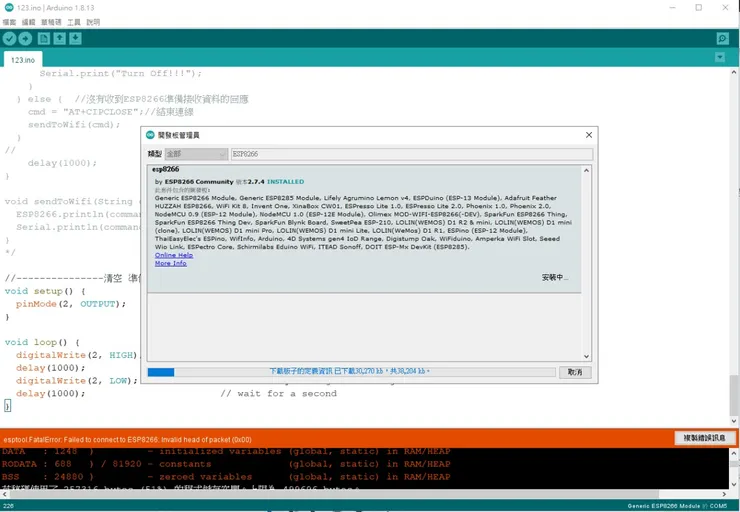The image size is (740, 512).
Task: Click the ESP8266 search field
Action: 412,154
